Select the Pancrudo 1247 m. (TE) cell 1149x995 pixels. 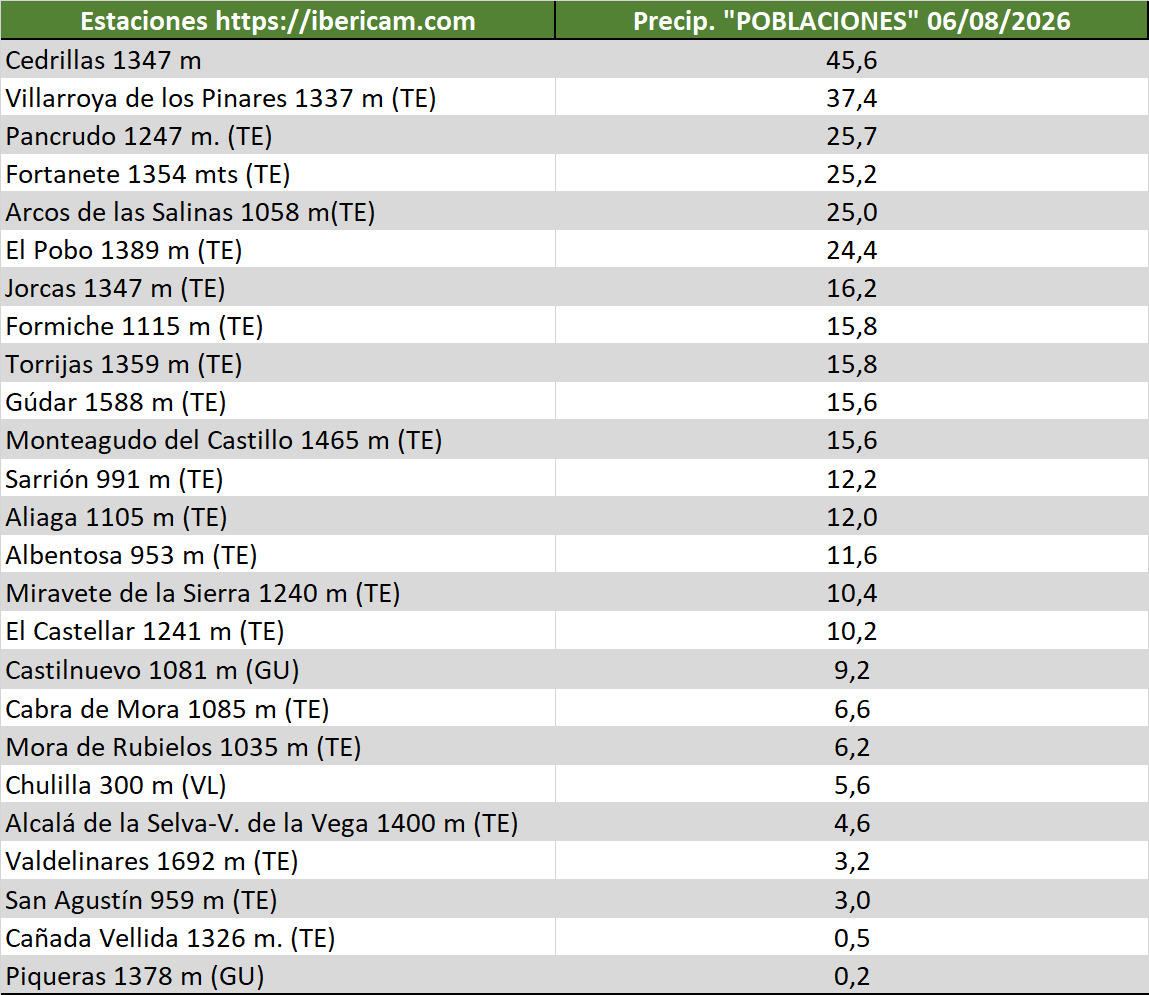[x=278, y=136]
